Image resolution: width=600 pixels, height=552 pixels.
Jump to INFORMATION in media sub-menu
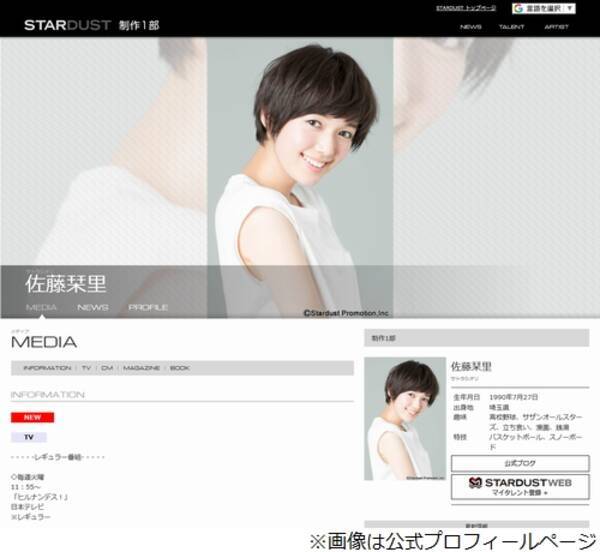pyautogui.click(x=47, y=368)
